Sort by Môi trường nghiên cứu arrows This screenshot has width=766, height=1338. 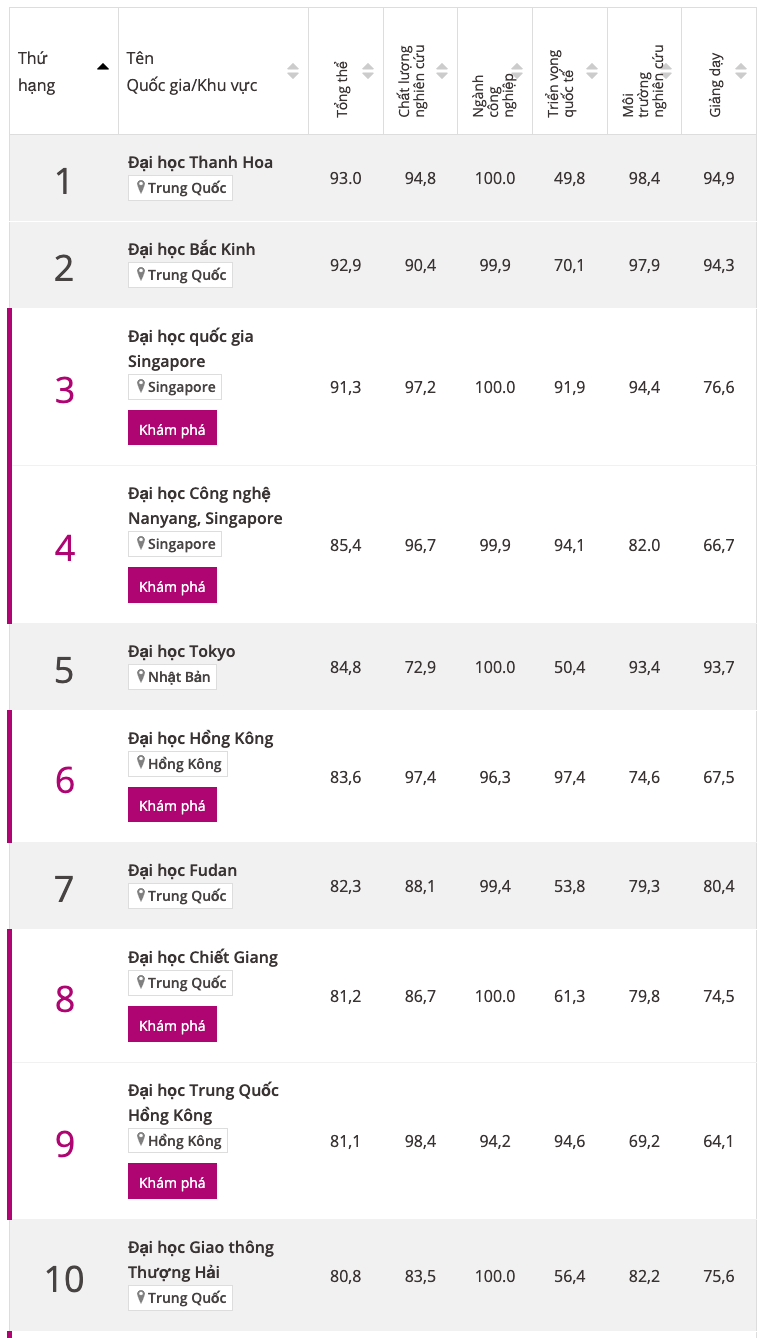pyautogui.click(x=666, y=71)
